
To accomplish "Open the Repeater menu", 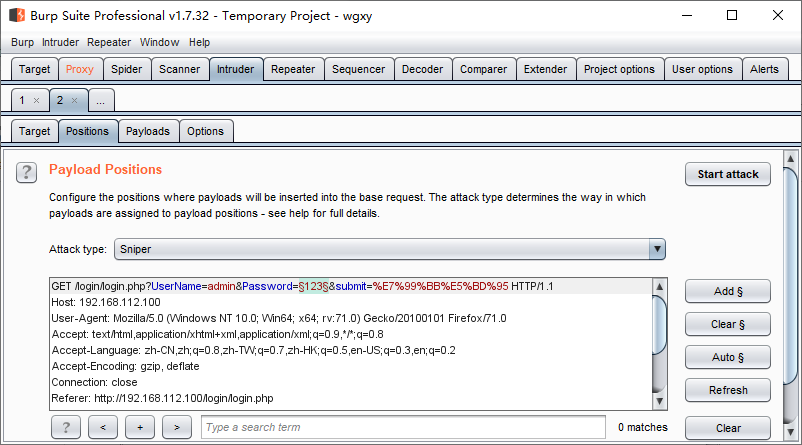I will point(109,42).
